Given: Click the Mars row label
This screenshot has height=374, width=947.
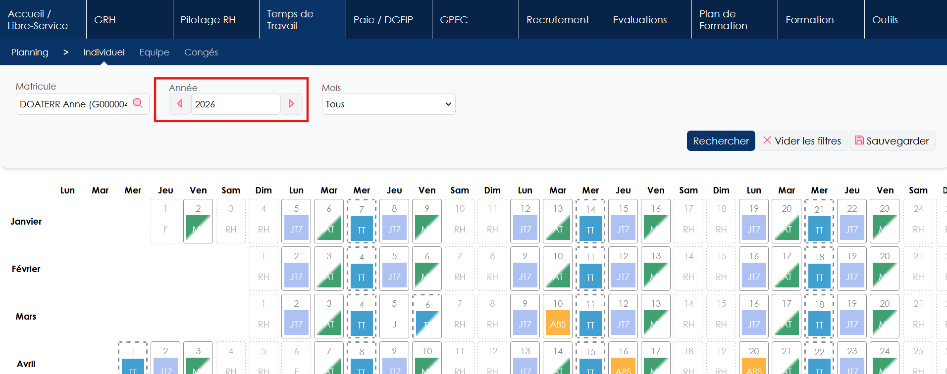Looking at the screenshot, I should coord(26,316).
